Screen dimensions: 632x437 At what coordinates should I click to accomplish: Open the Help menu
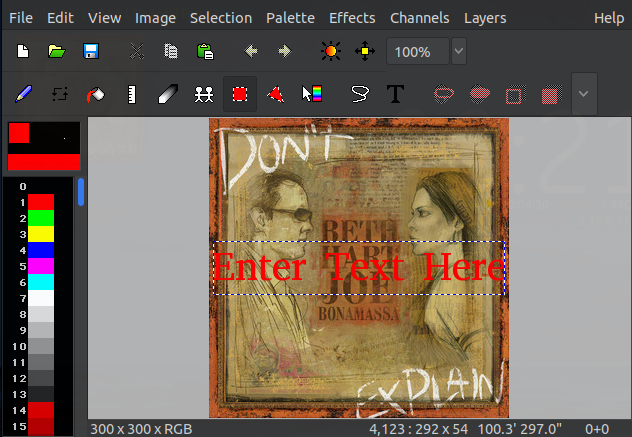pos(609,18)
